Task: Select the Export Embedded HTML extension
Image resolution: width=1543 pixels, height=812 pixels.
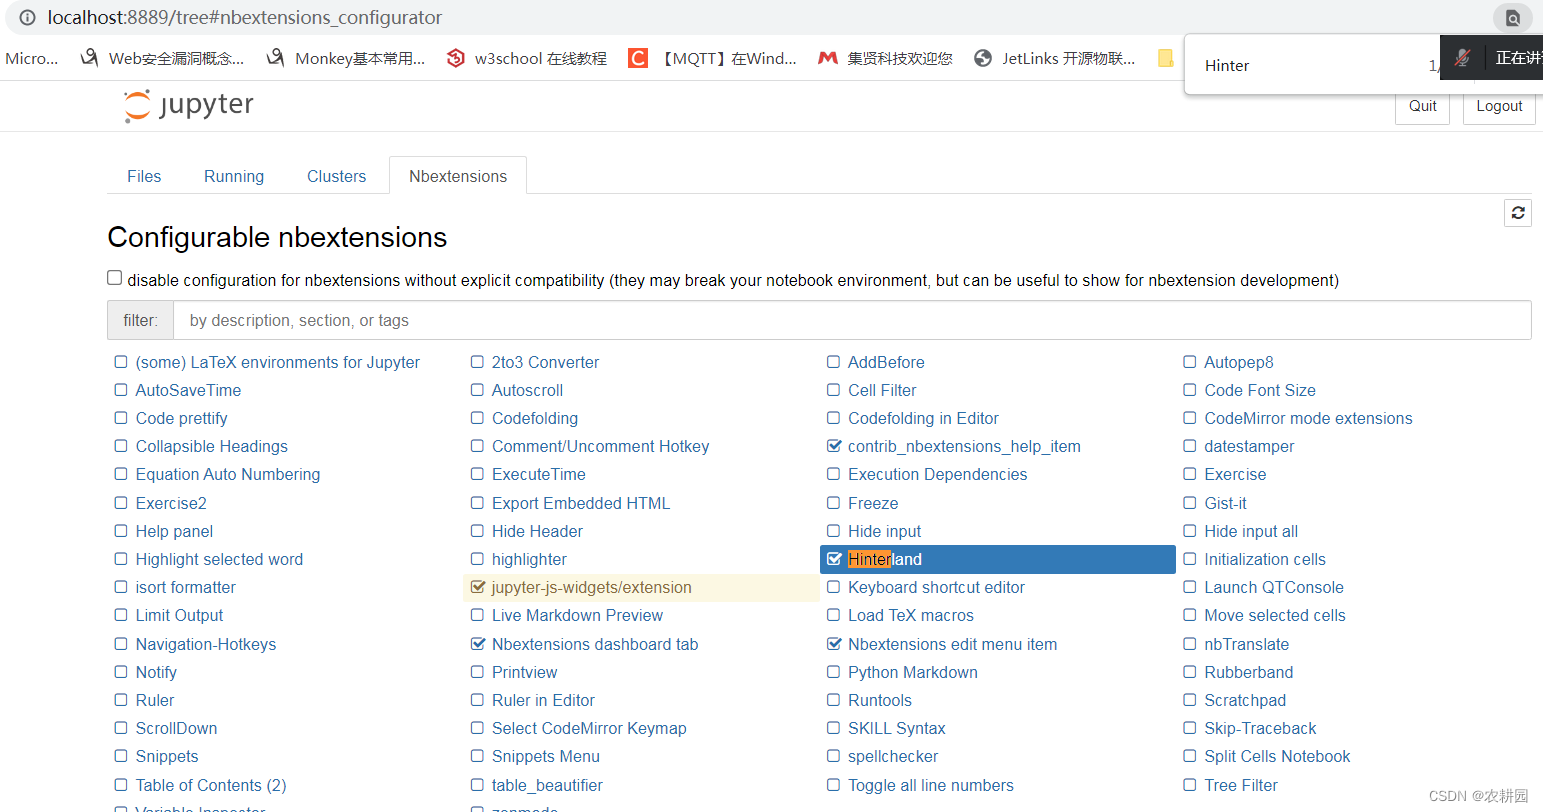Action: 581,503
